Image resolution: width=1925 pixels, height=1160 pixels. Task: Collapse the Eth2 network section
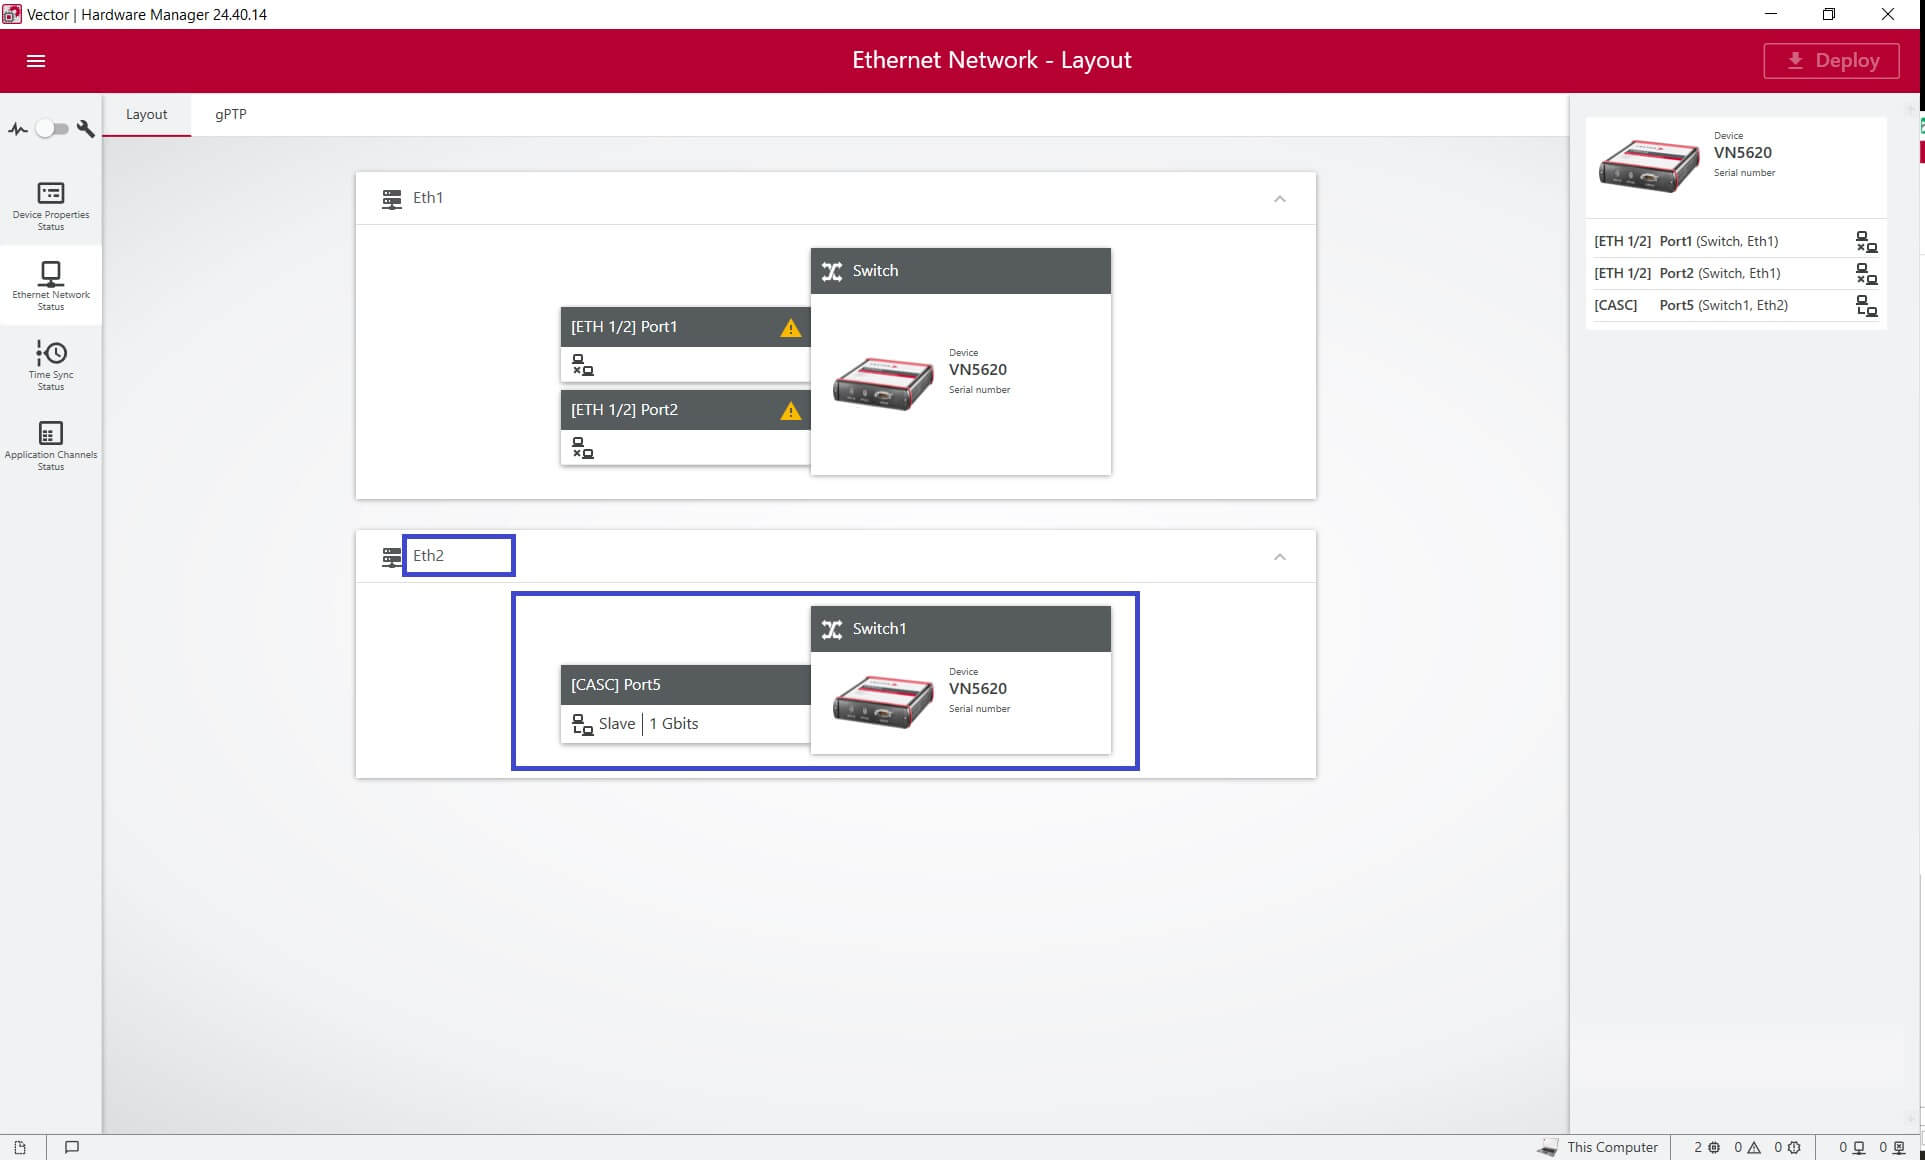[x=1279, y=557]
